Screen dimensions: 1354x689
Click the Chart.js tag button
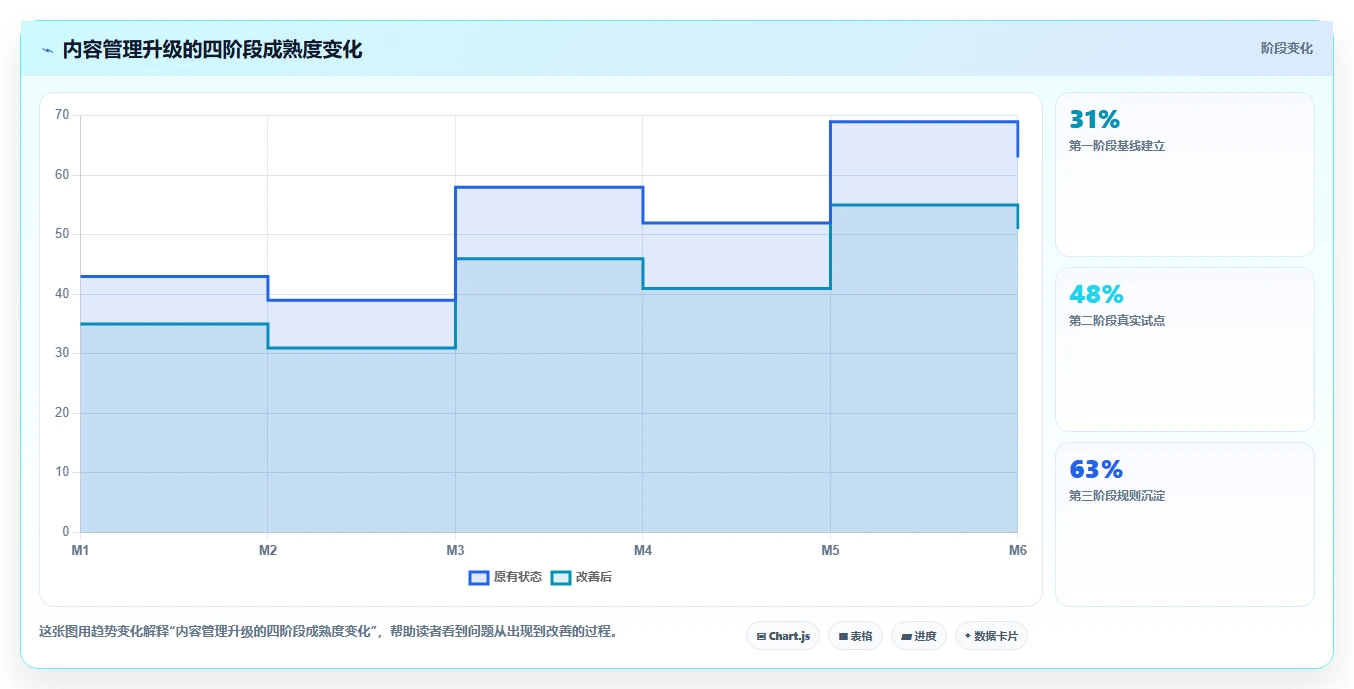point(783,636)
